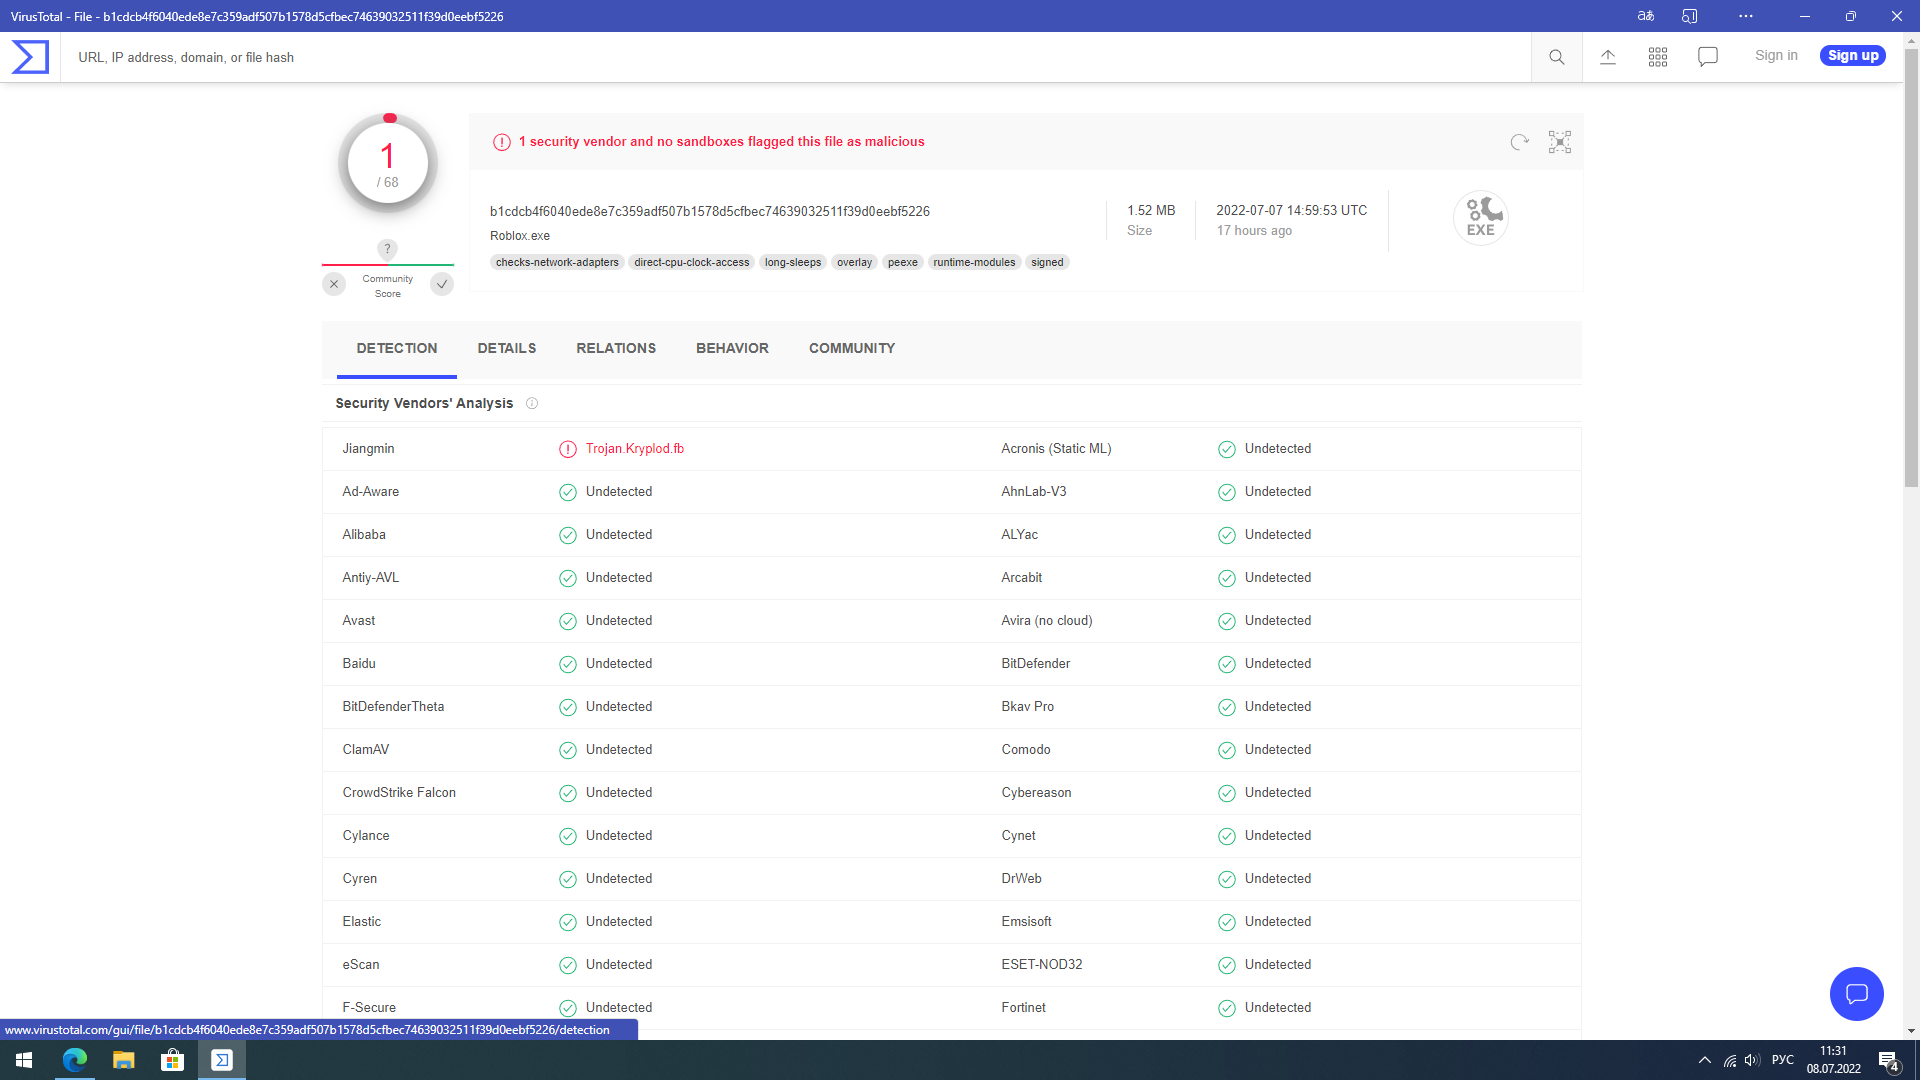Open the Trojan.Kryplod.fb detection link
Image resolution: width=1920 pixels, height=1080 pixels.
(634, 449)
